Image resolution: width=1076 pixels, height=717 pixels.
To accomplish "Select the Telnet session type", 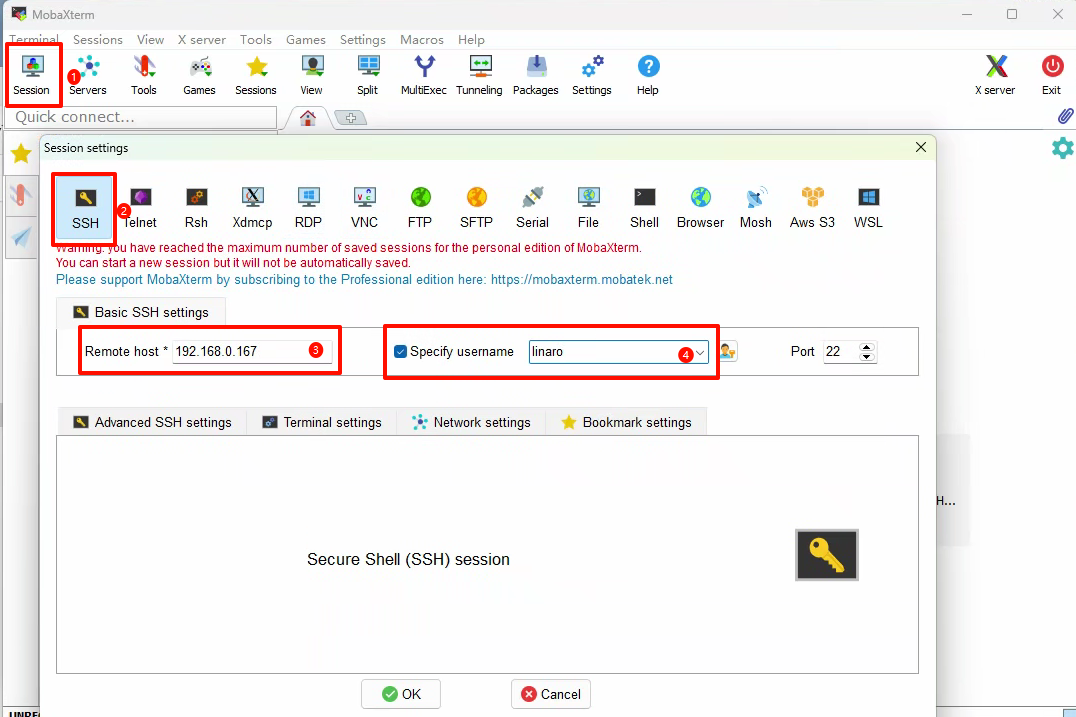I will pos(141,208).
